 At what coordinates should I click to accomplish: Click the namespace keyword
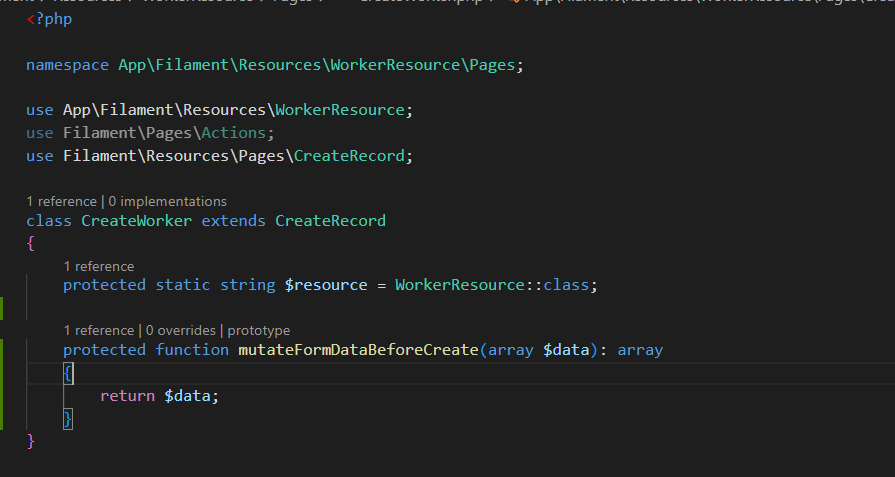pyautogui.click(x=67, y=65)
